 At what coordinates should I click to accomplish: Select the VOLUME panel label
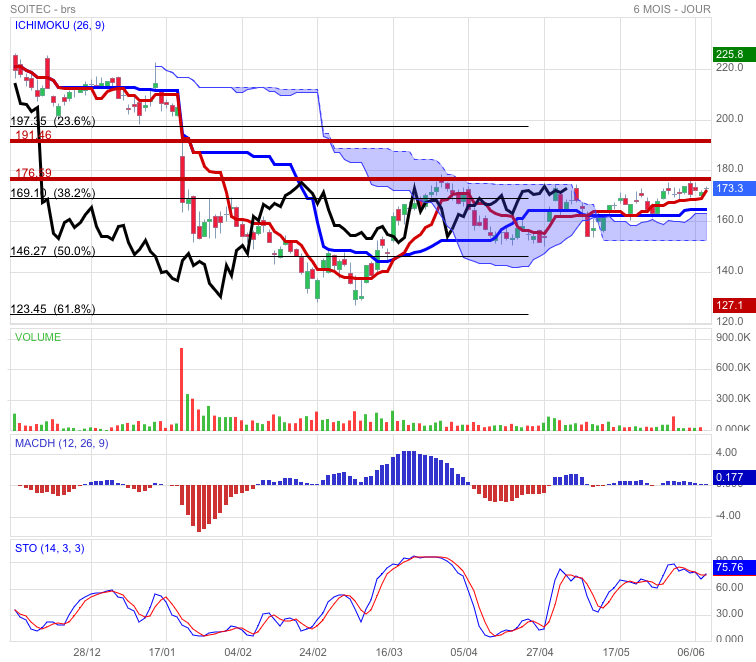38,337
